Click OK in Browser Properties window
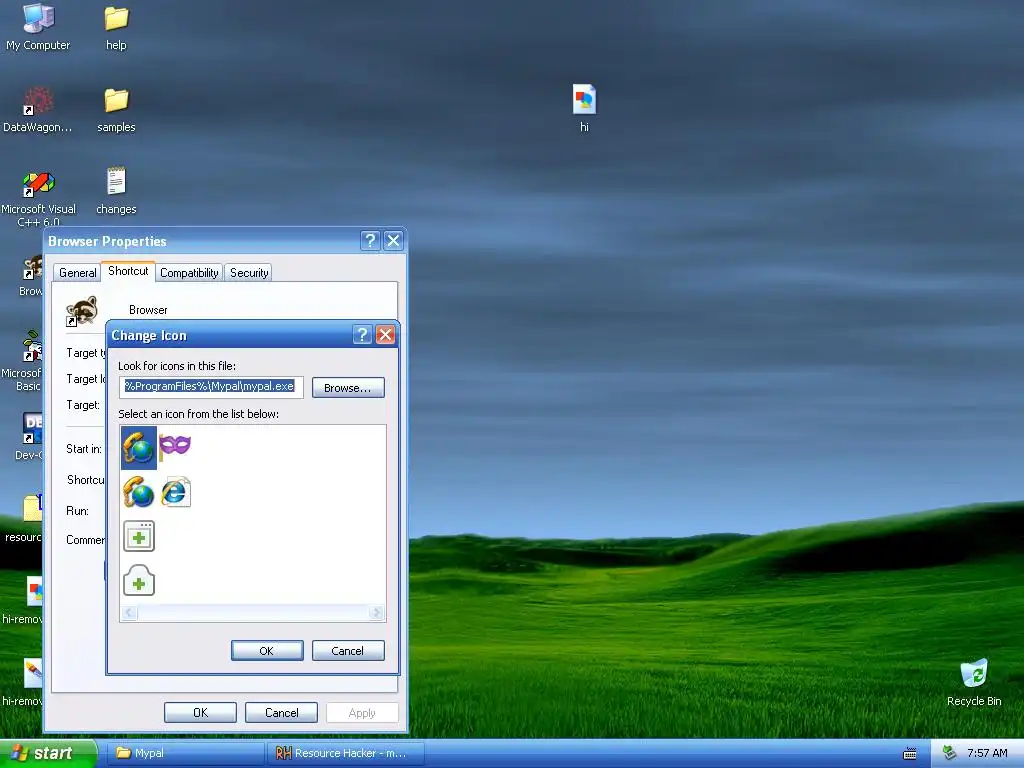Viewport: 1024px width, 768px height. pyautogui.click(x=200, y=713)
